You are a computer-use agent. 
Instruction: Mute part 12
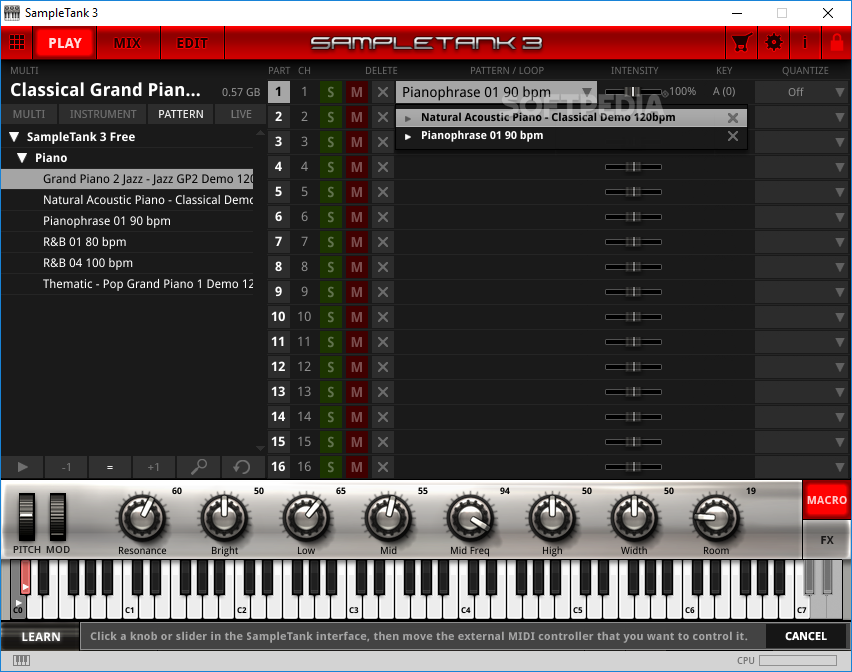click(x=356, y=367)
